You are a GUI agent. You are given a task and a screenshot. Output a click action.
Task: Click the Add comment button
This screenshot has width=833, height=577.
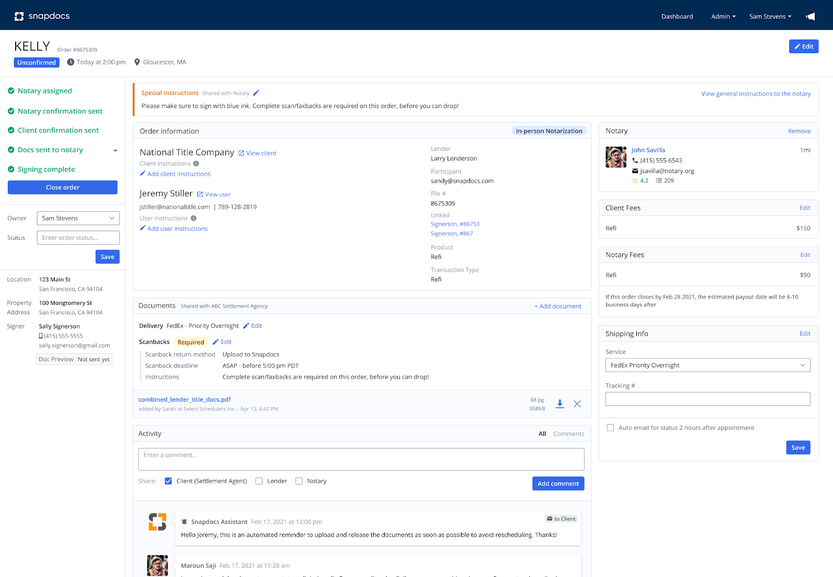[558, 483]
